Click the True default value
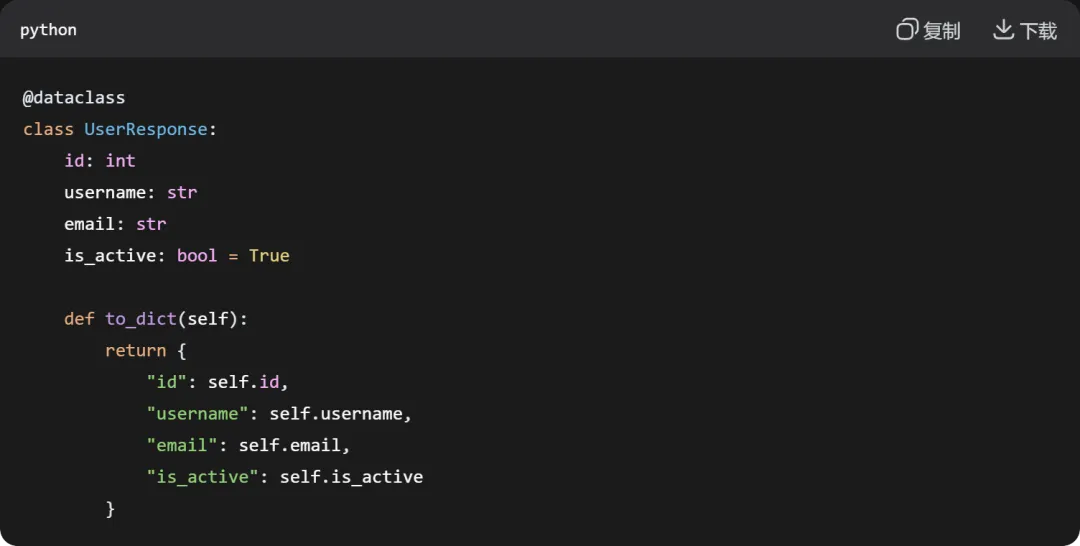1080x546 pixels. [269, 256]
